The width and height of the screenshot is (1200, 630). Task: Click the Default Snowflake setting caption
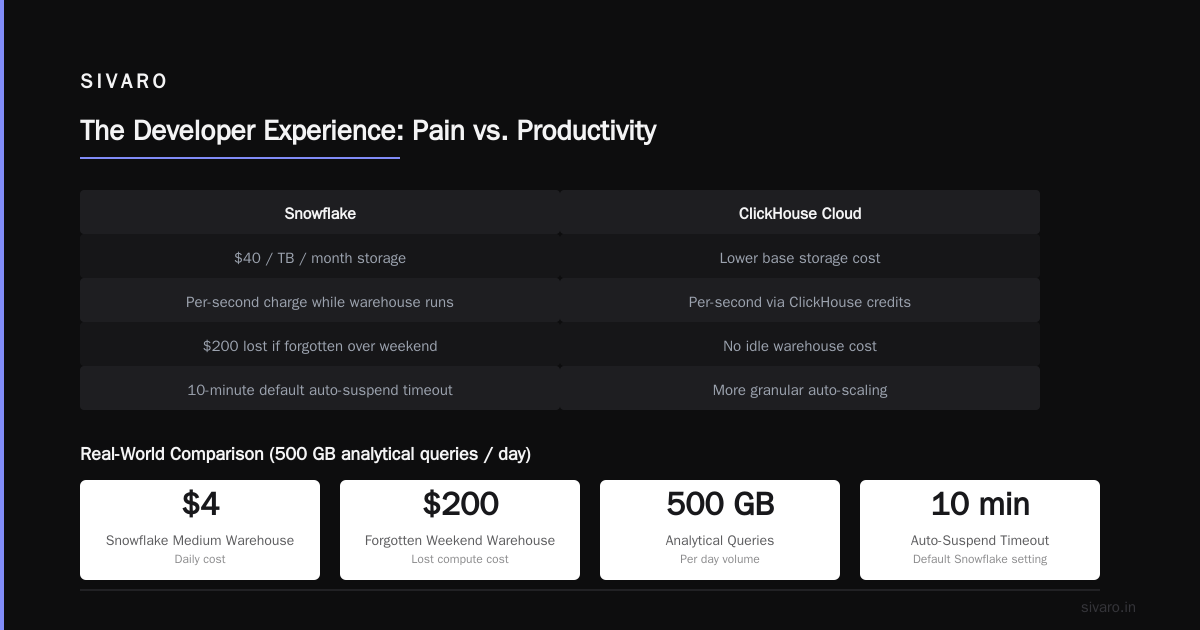(x=980, y=559)
